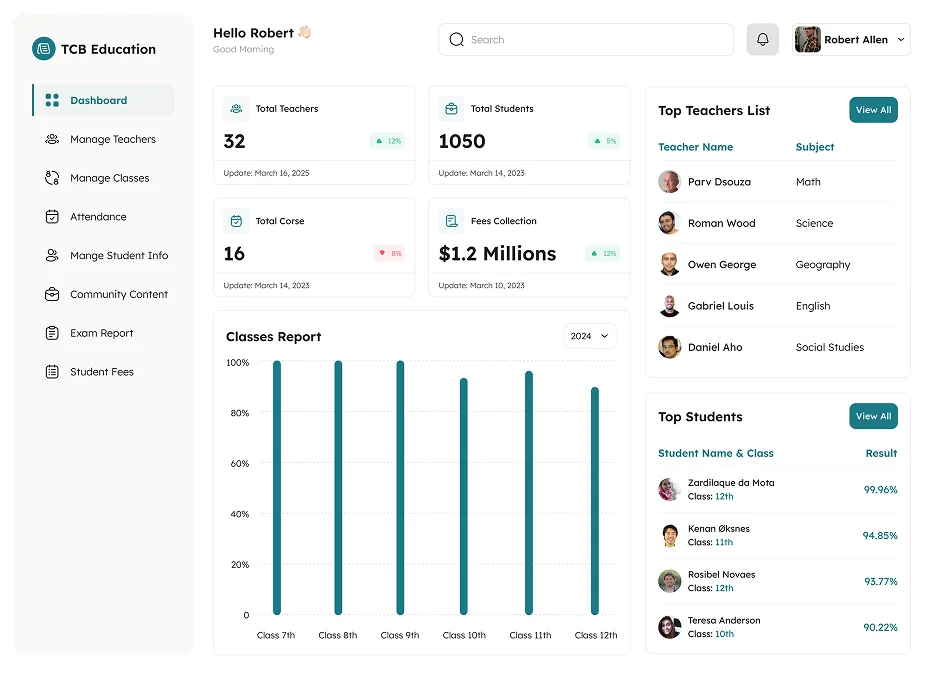Select the Community Content icon
Screen dimensions: 930x681
coord(52,294)
